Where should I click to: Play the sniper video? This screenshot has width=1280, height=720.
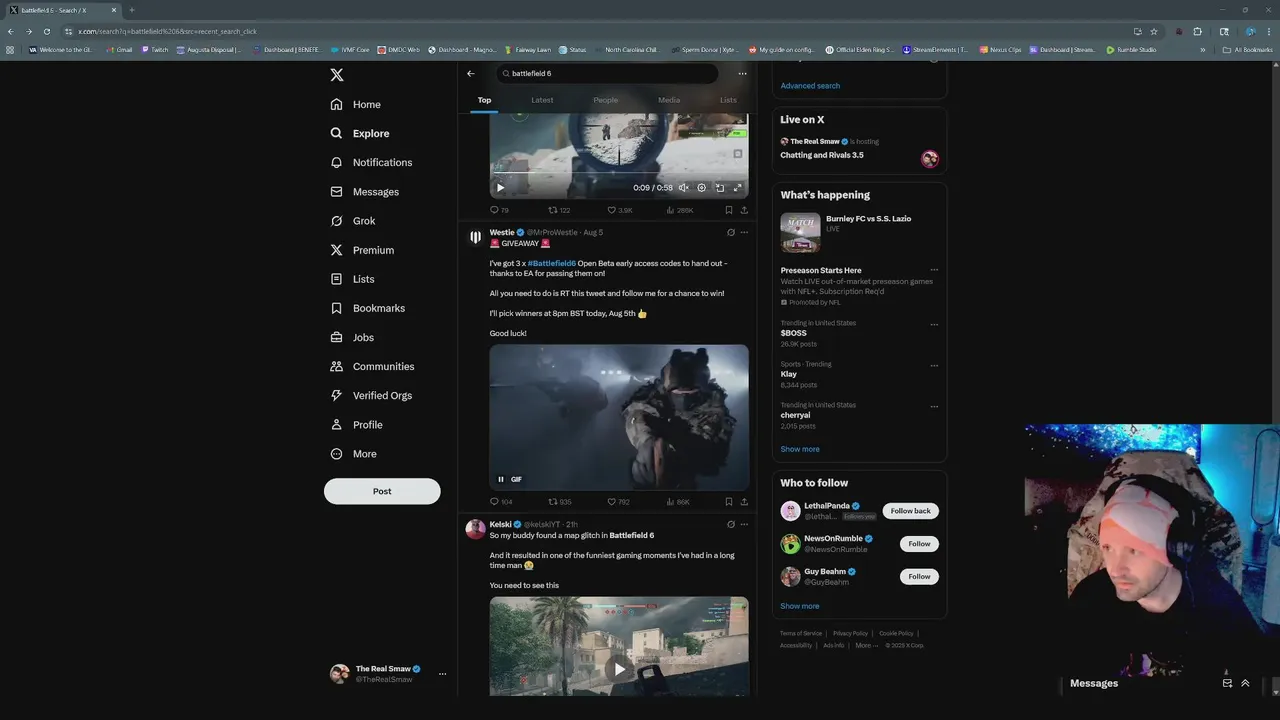(501, 187)
